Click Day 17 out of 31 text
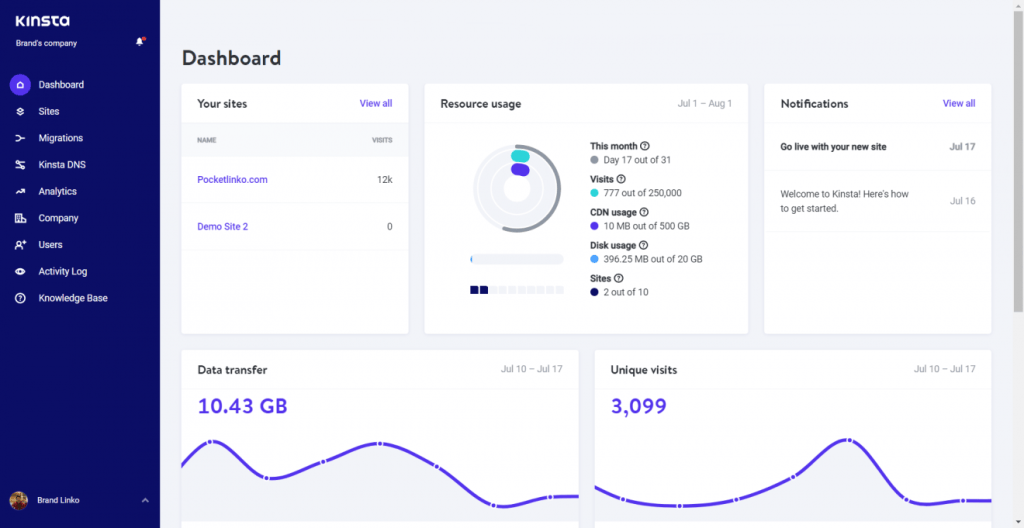This screenshot has height=528, width=1024. [637, 160]
